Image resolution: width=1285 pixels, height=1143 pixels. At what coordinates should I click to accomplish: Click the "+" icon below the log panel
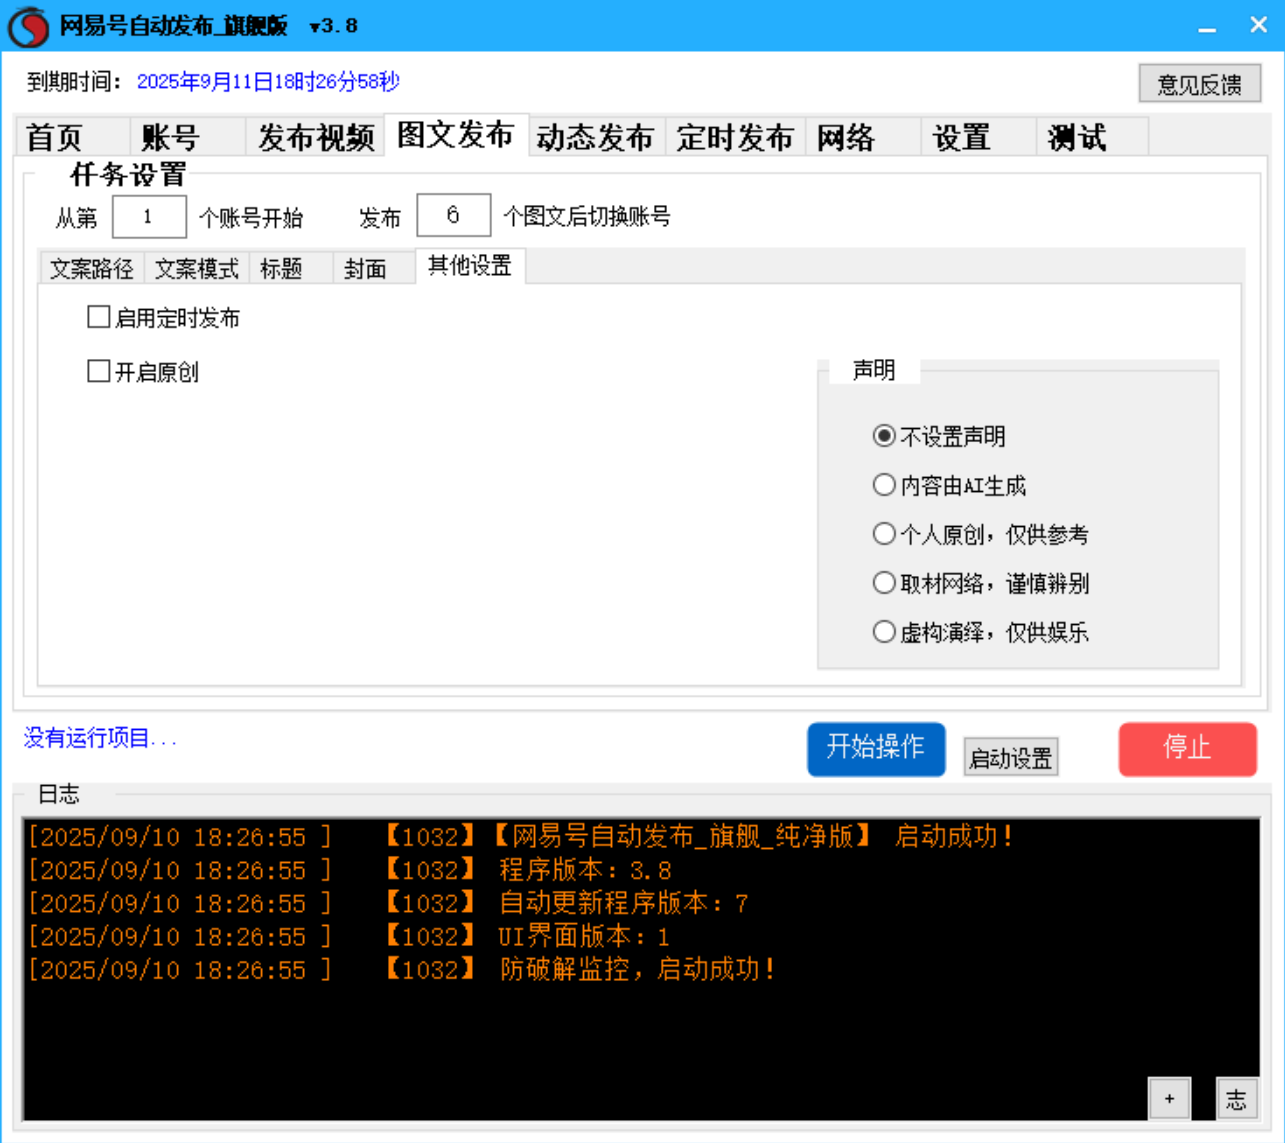[1169, 1097]
